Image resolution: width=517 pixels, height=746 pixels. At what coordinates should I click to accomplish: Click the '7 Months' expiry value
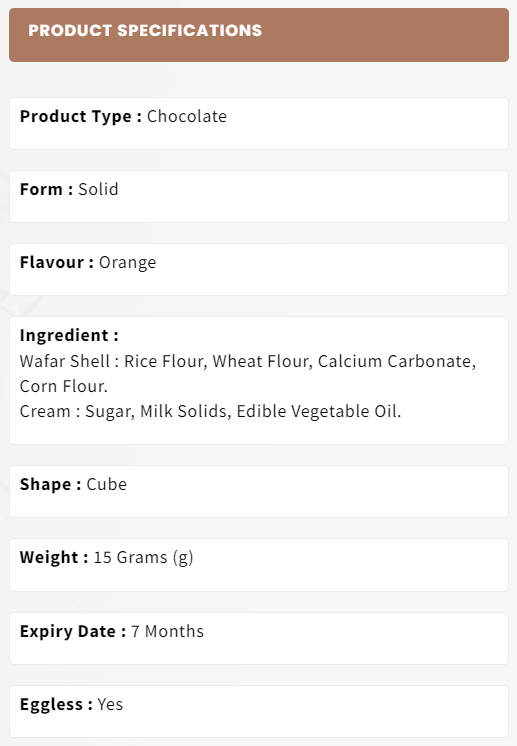point(167,631)
